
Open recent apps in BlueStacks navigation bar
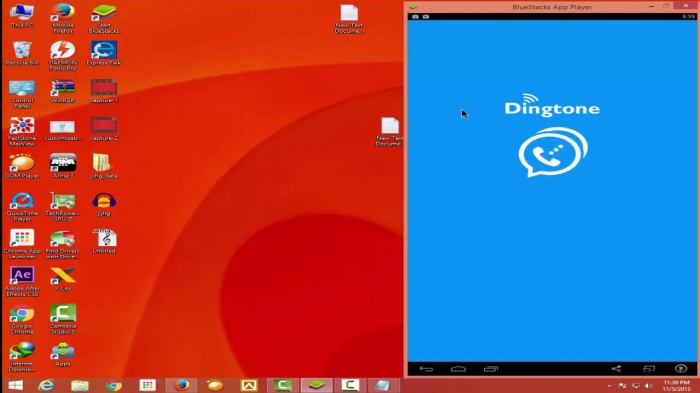491,369
